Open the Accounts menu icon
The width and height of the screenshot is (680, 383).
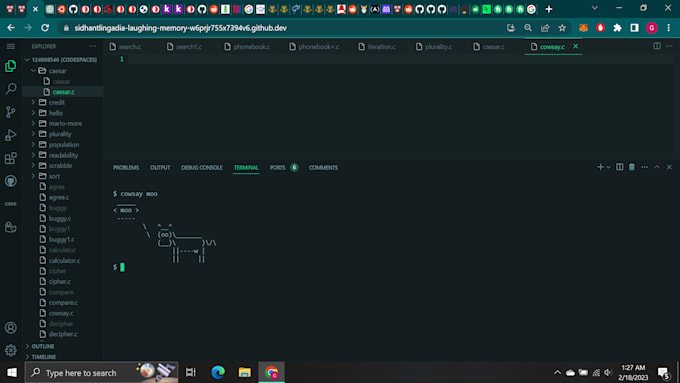tap(10, 327)
